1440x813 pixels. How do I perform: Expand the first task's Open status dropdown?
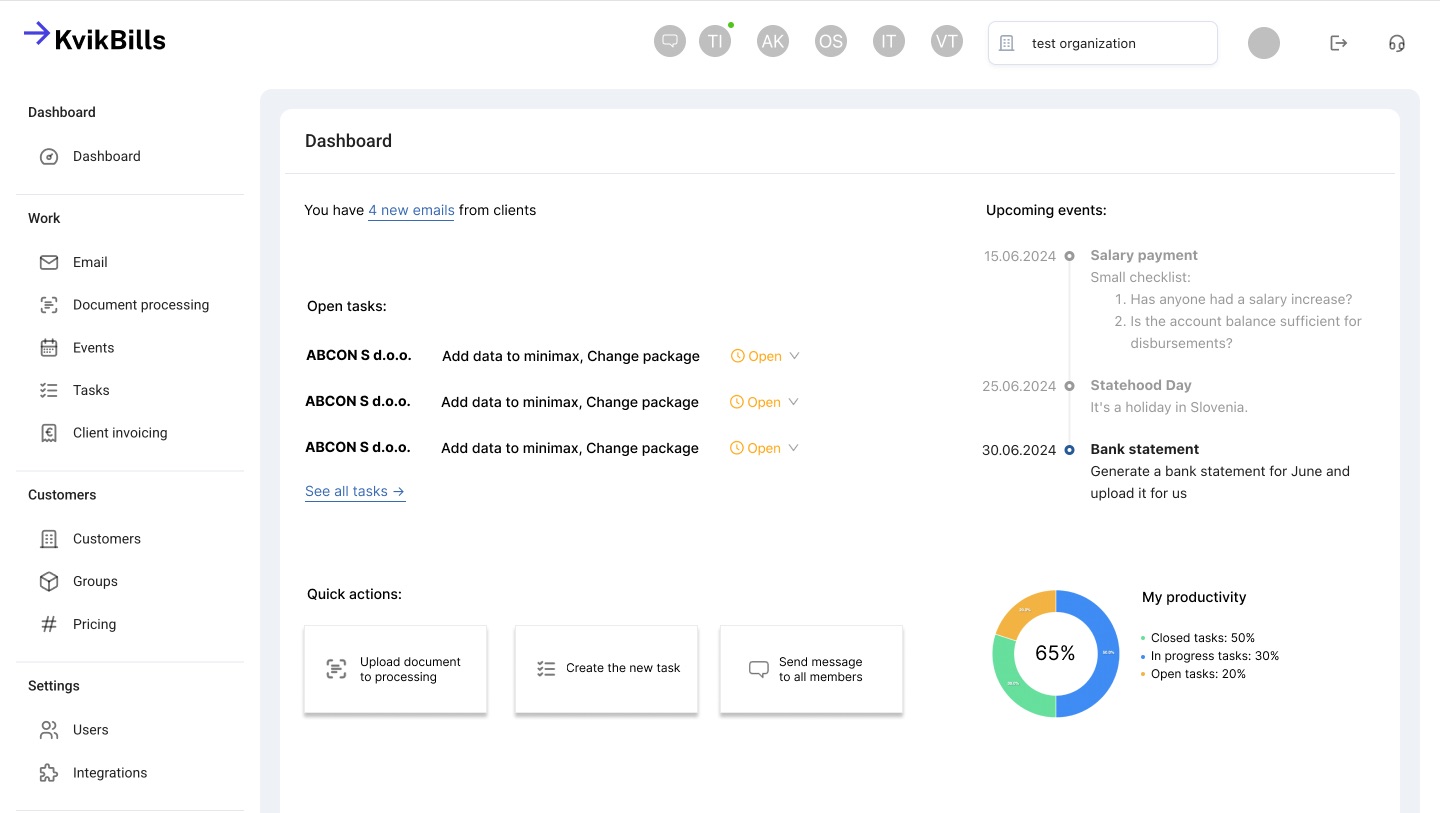click(765, 356)
